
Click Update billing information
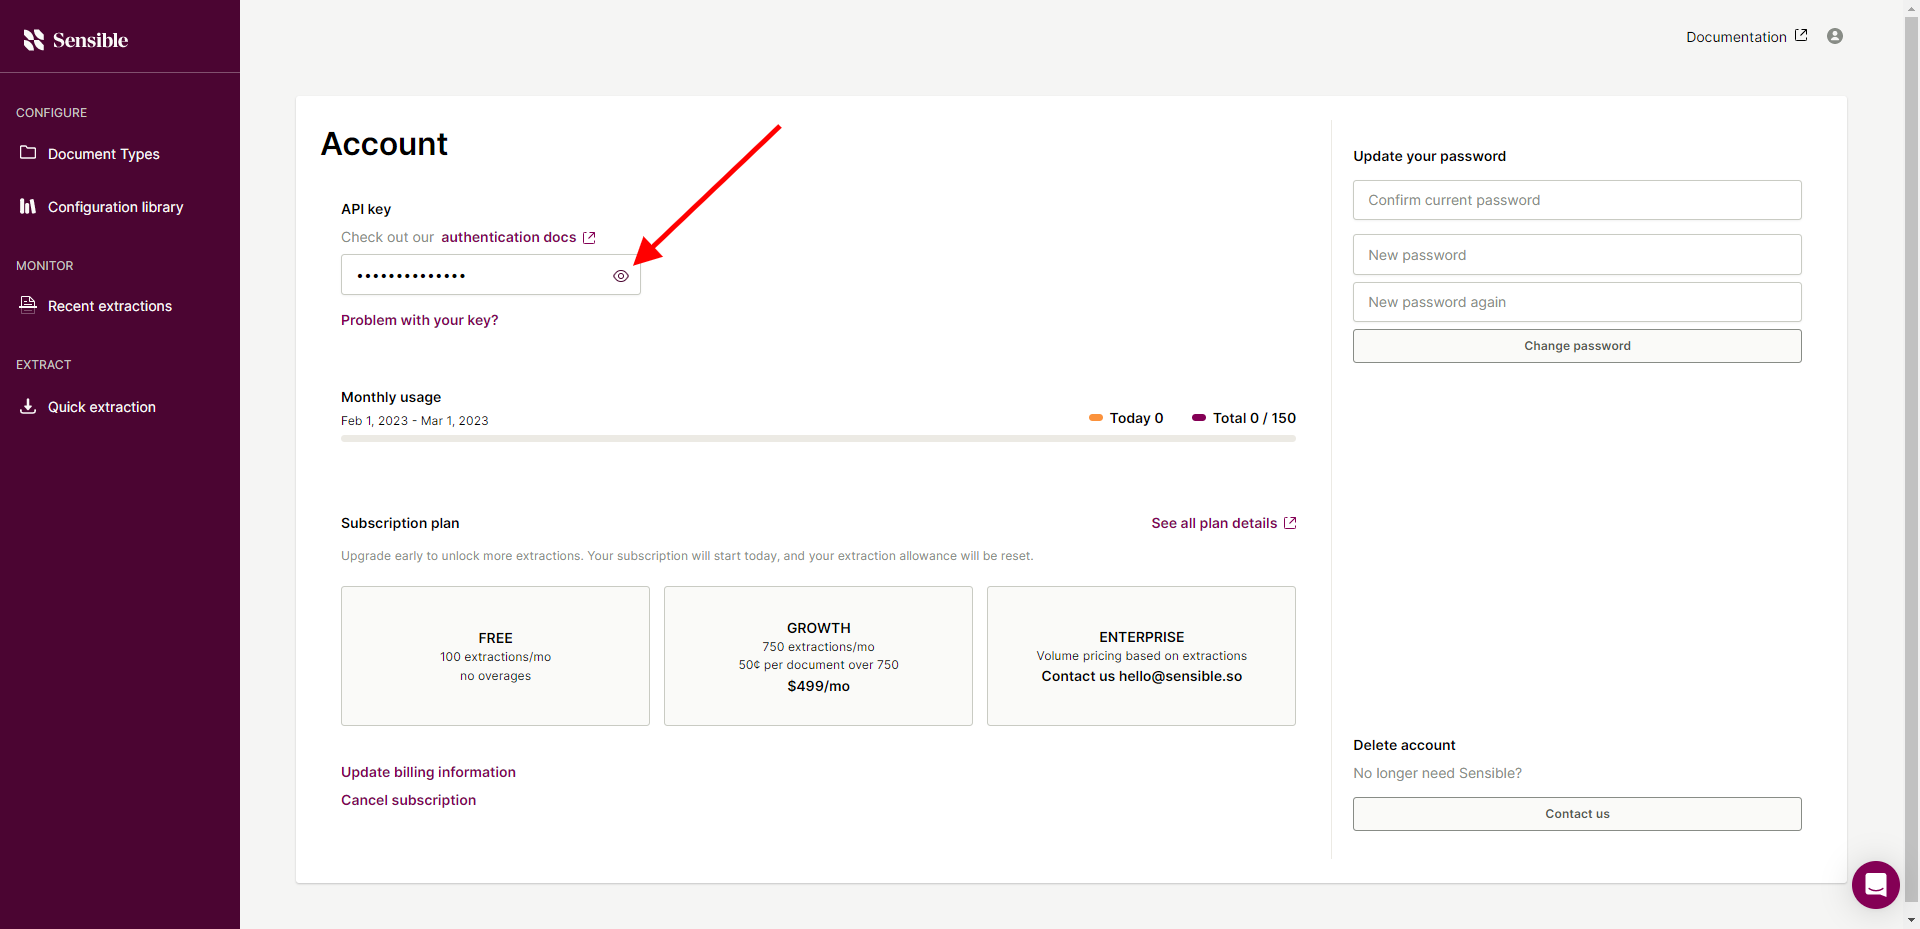pos(428,772)
